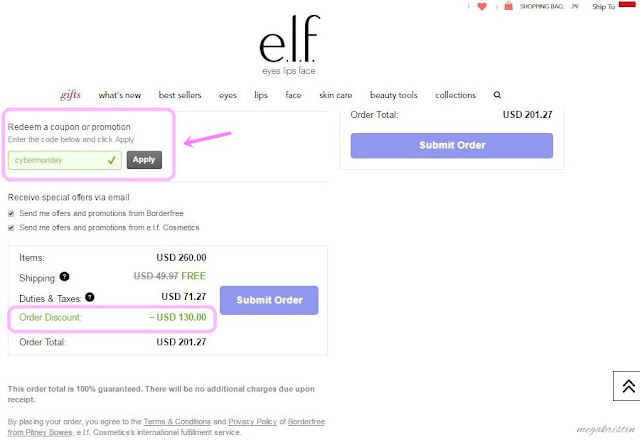Open the shopping bag icon
The width and height of the screenshot is (640, 440).
pyautogui.click(x=509, y=6)
